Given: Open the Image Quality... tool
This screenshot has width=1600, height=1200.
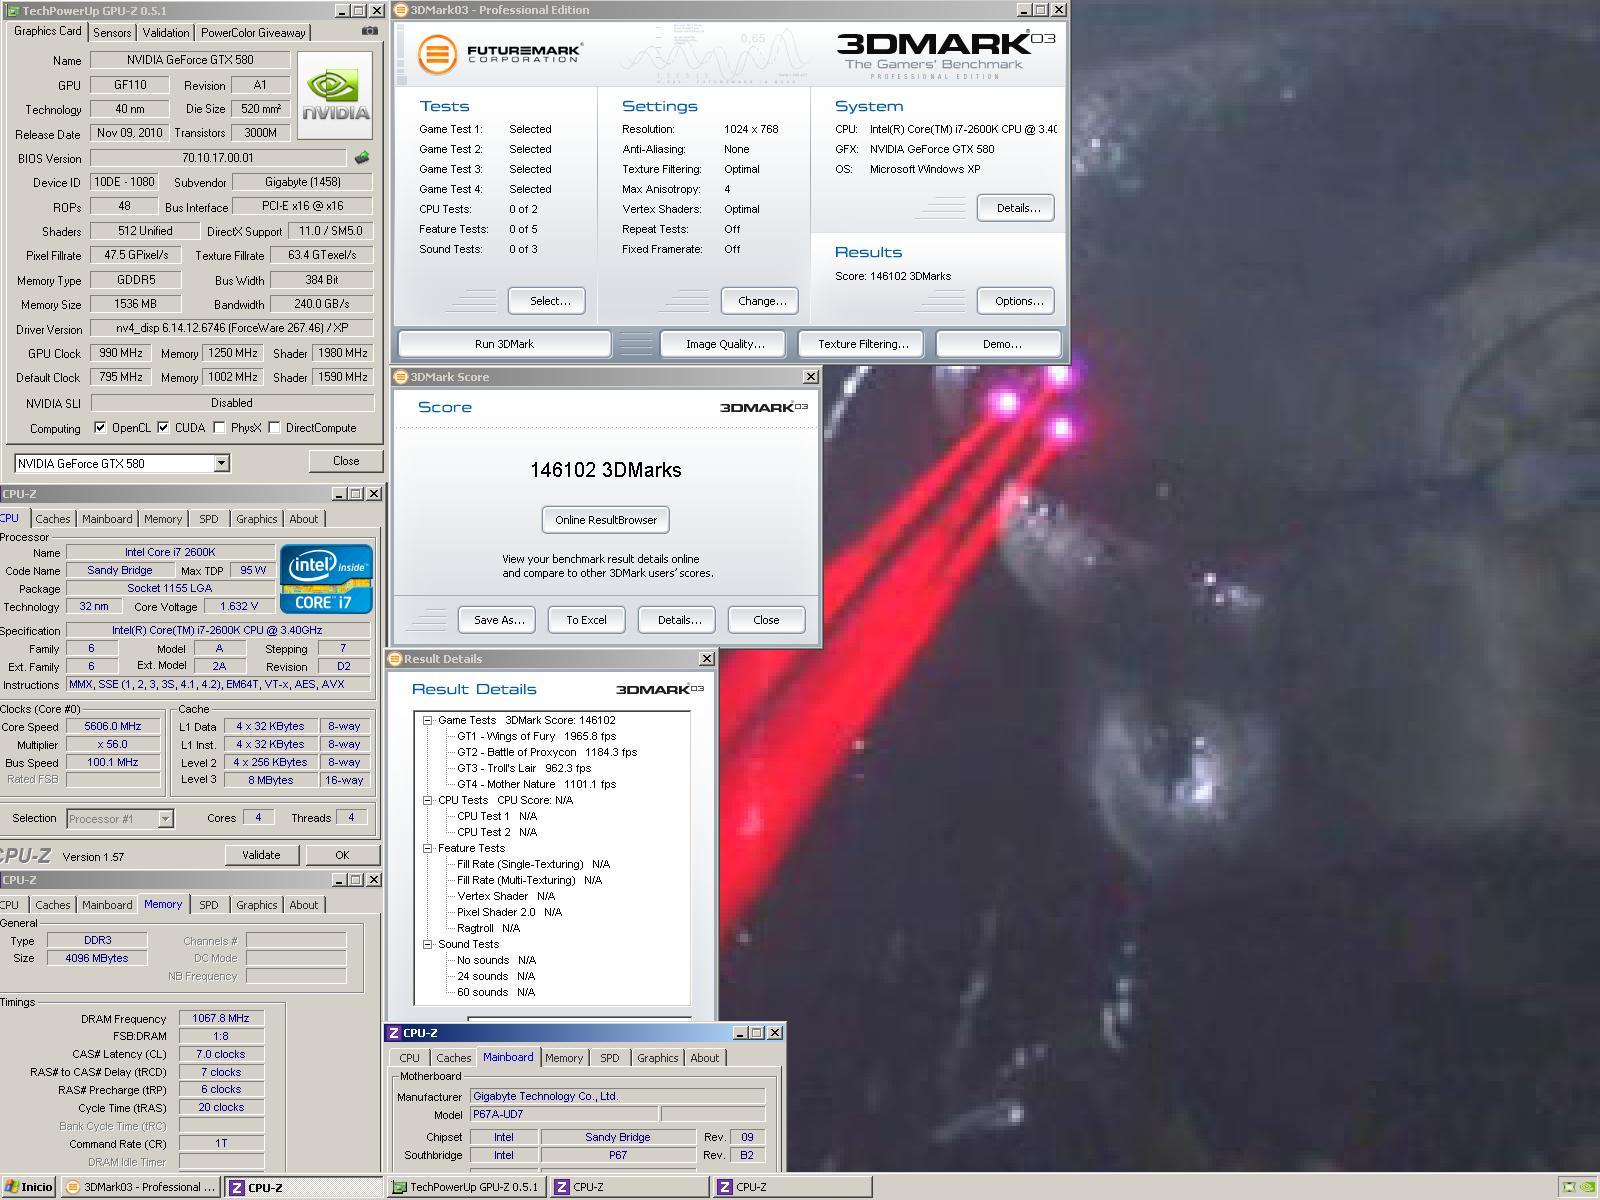Looking at the screenshot, I should (x=725, y=344).
